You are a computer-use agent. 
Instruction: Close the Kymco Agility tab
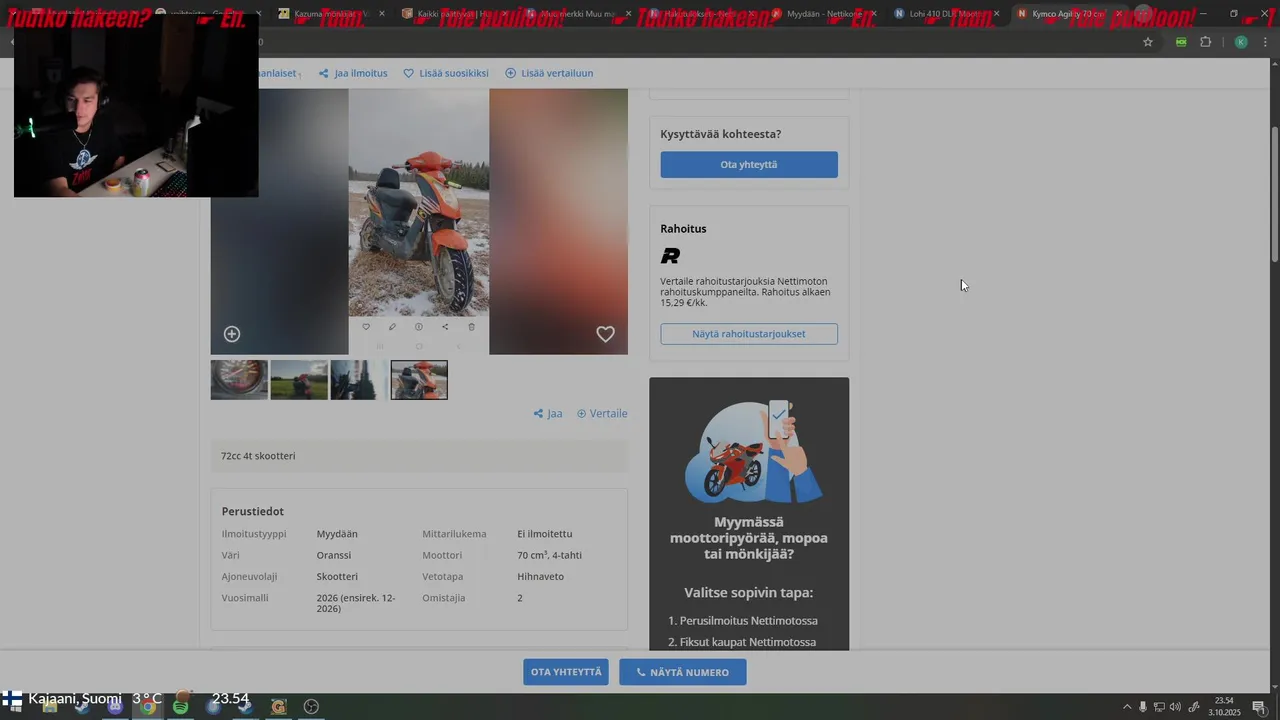(1119, 14)
